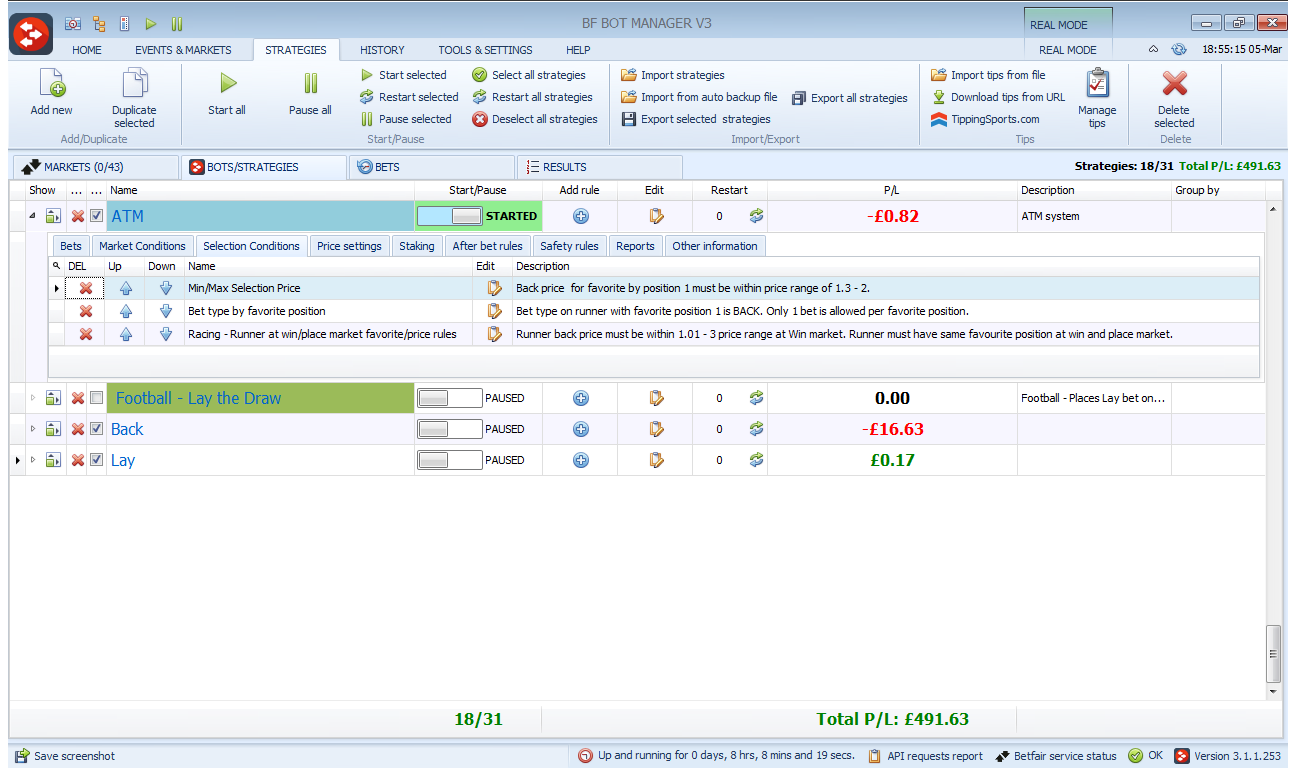Collapse the ribbon with up chevron
1296x776 pixels.
pyautogui.click(x=1153, y=49)
